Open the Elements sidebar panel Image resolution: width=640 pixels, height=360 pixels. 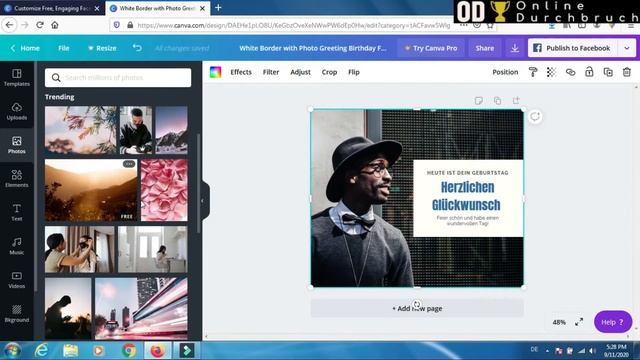click(x=17, y=179)
